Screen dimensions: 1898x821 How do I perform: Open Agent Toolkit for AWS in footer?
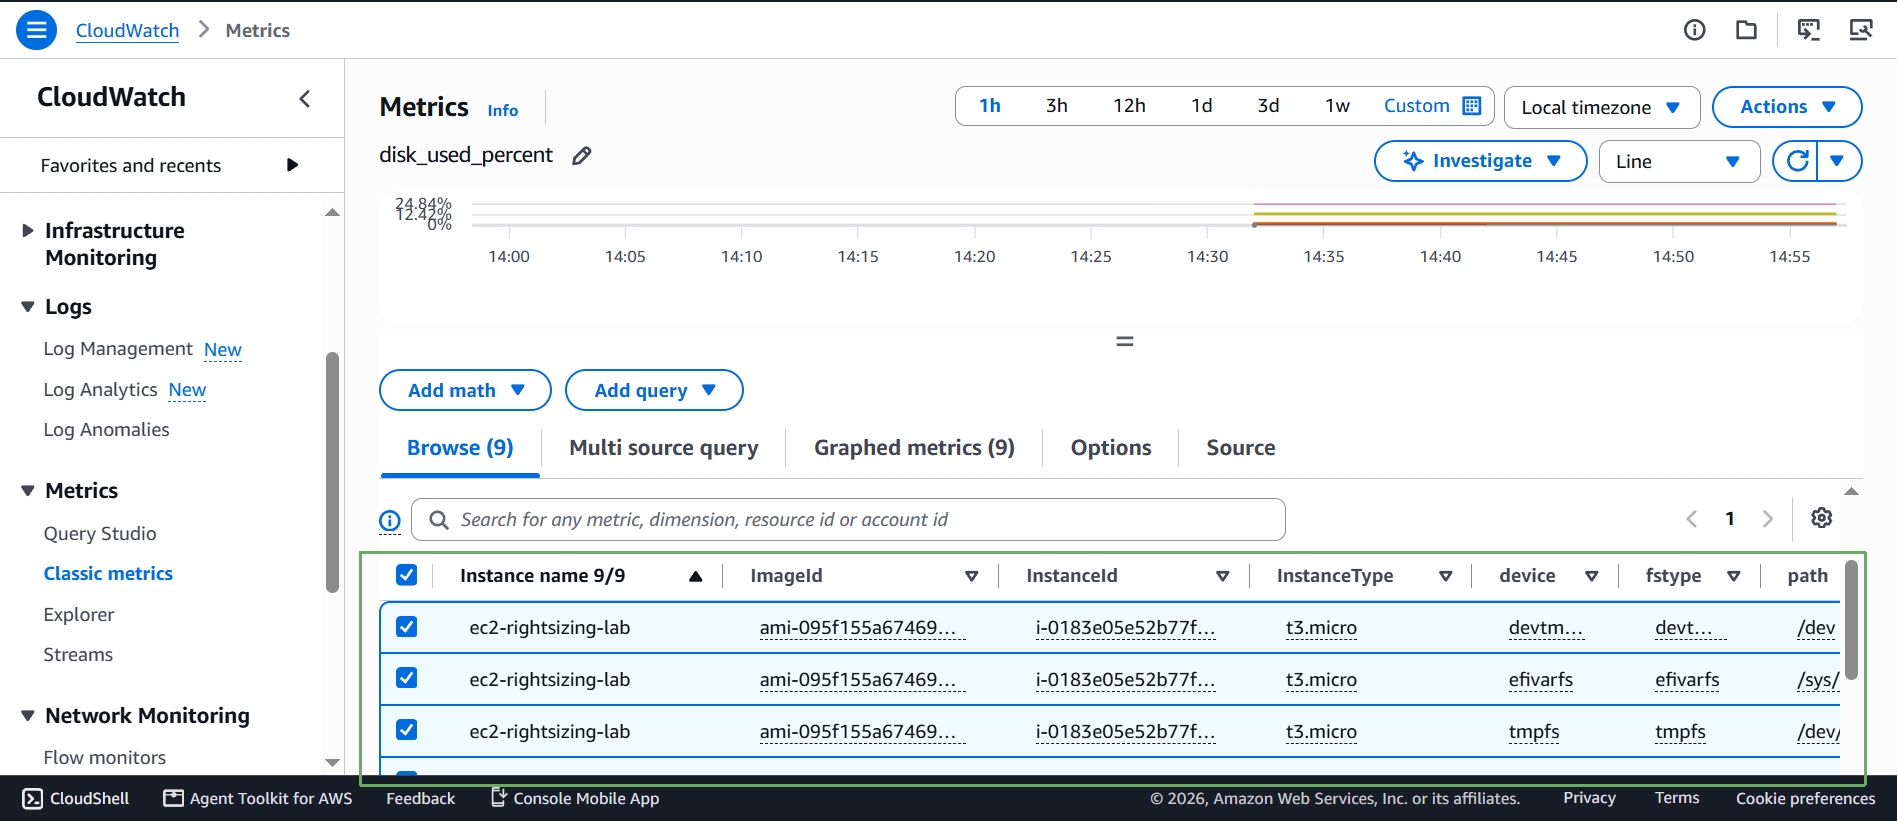tap(258, 798)
